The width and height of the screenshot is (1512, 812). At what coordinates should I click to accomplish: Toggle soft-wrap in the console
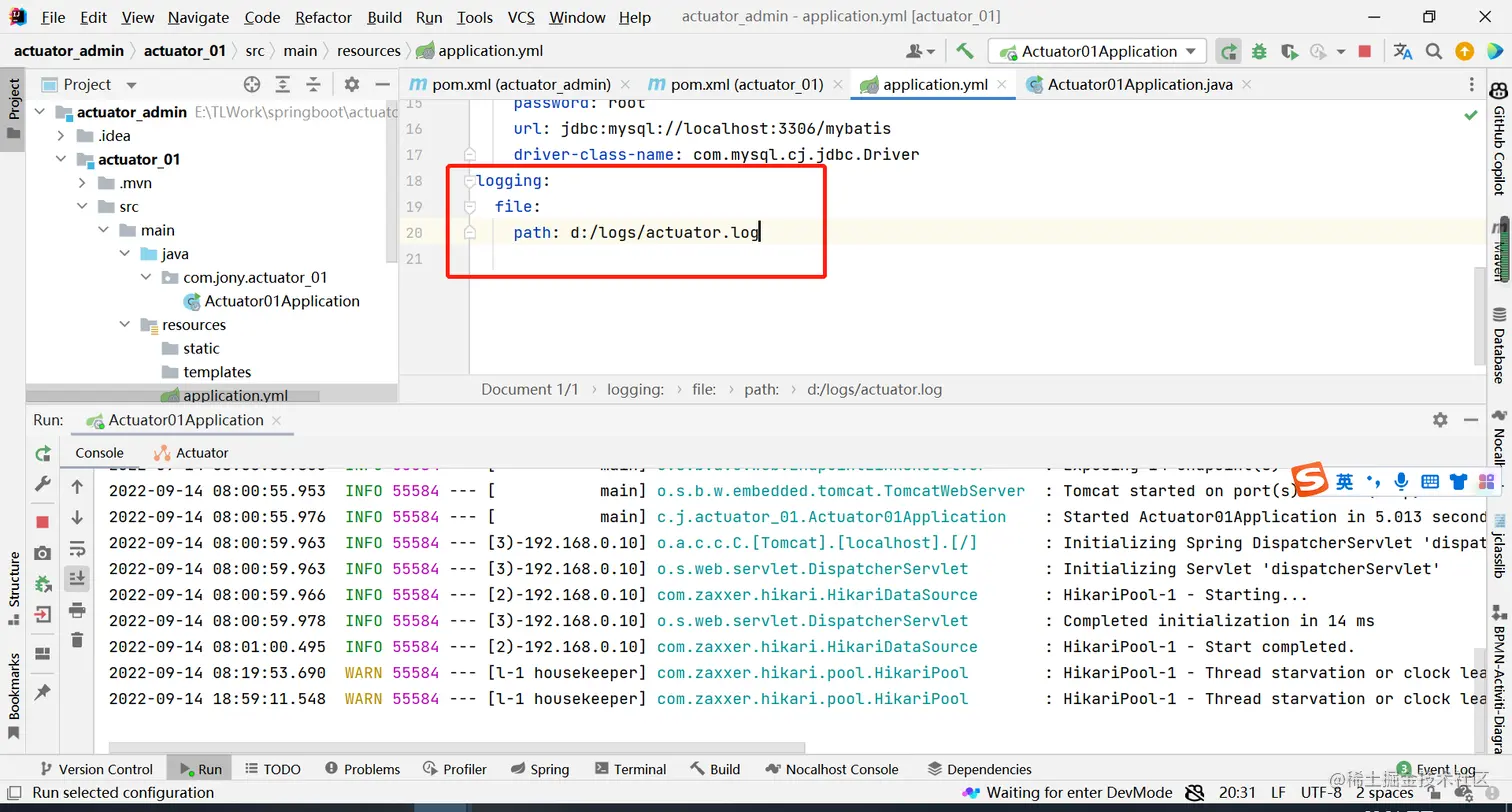tap(77, 549)
